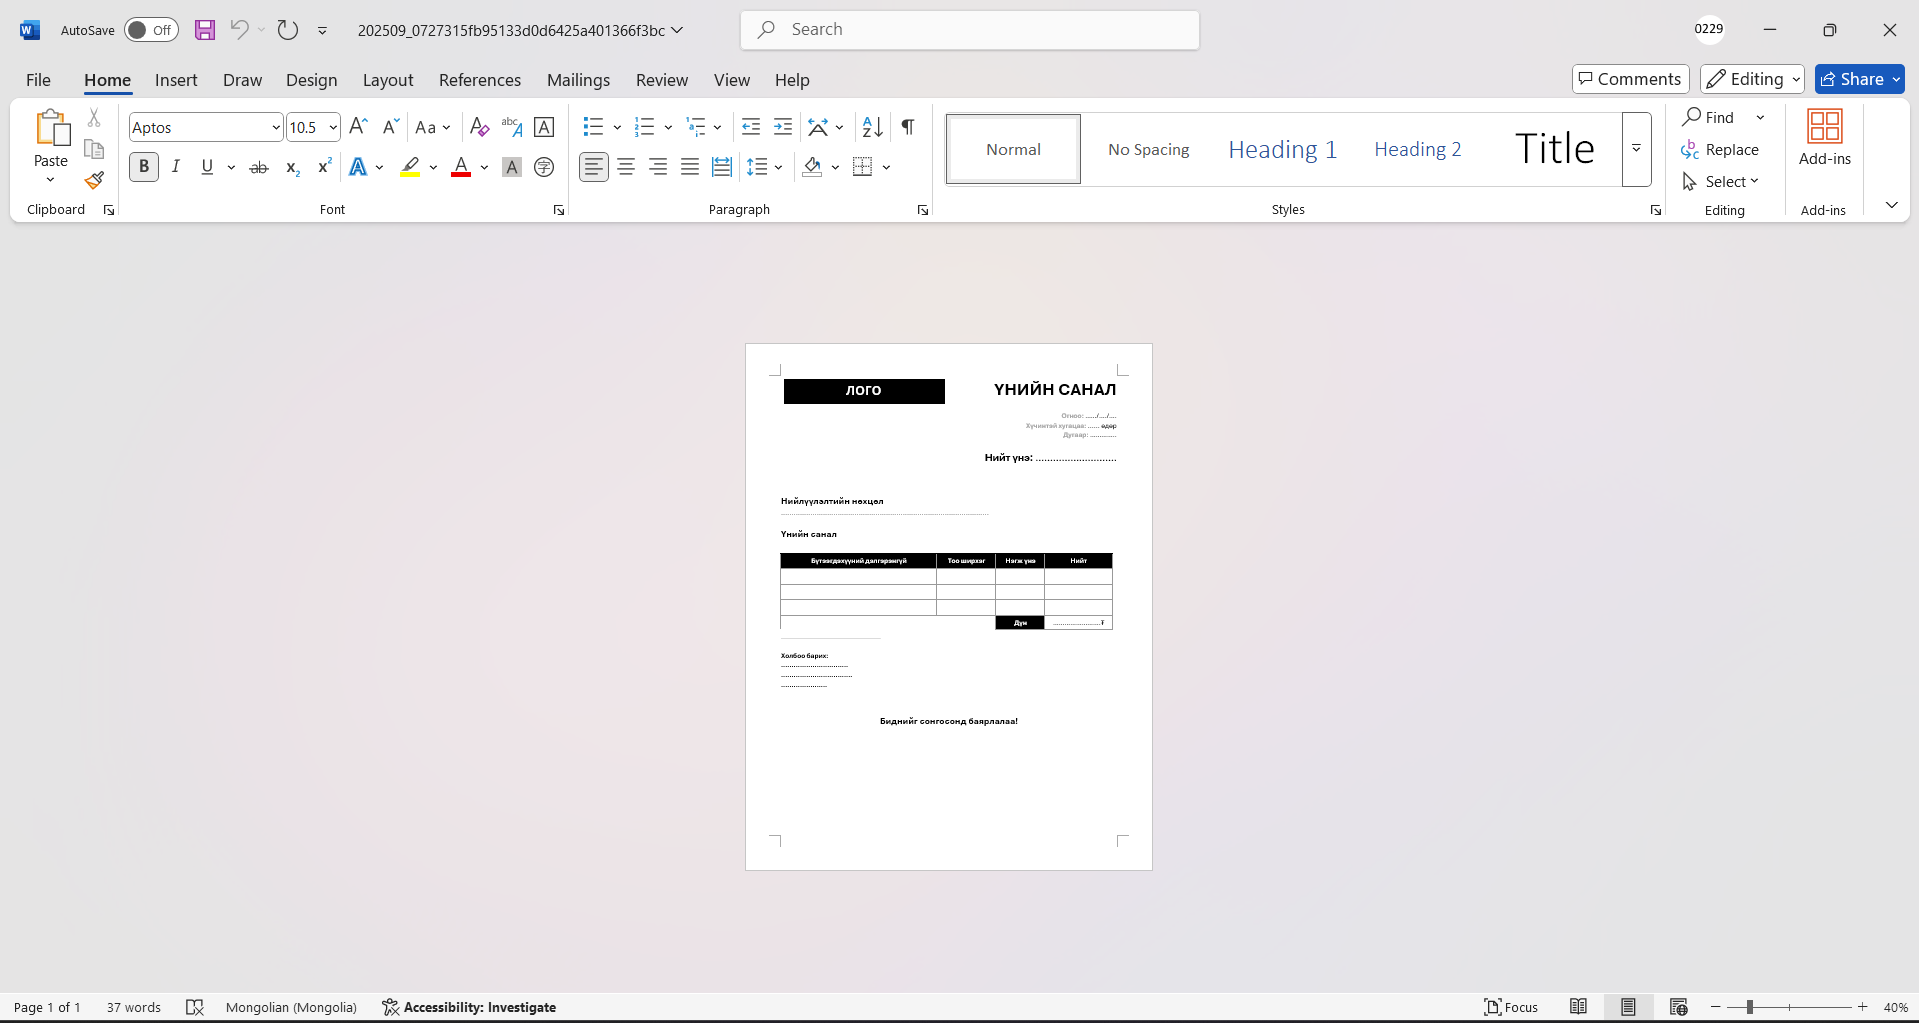
Task: Center align the paragraph
Action: click(x=626, y=167)
